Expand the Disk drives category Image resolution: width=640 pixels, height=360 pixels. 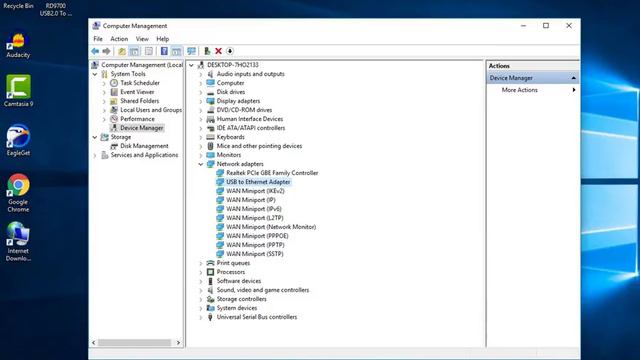click(x=201, y=92)
